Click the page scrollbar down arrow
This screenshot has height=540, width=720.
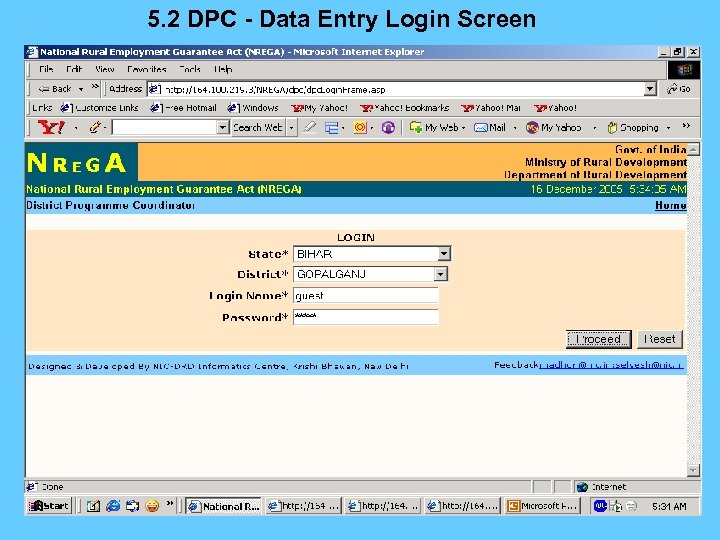click(x=693, y=470)
